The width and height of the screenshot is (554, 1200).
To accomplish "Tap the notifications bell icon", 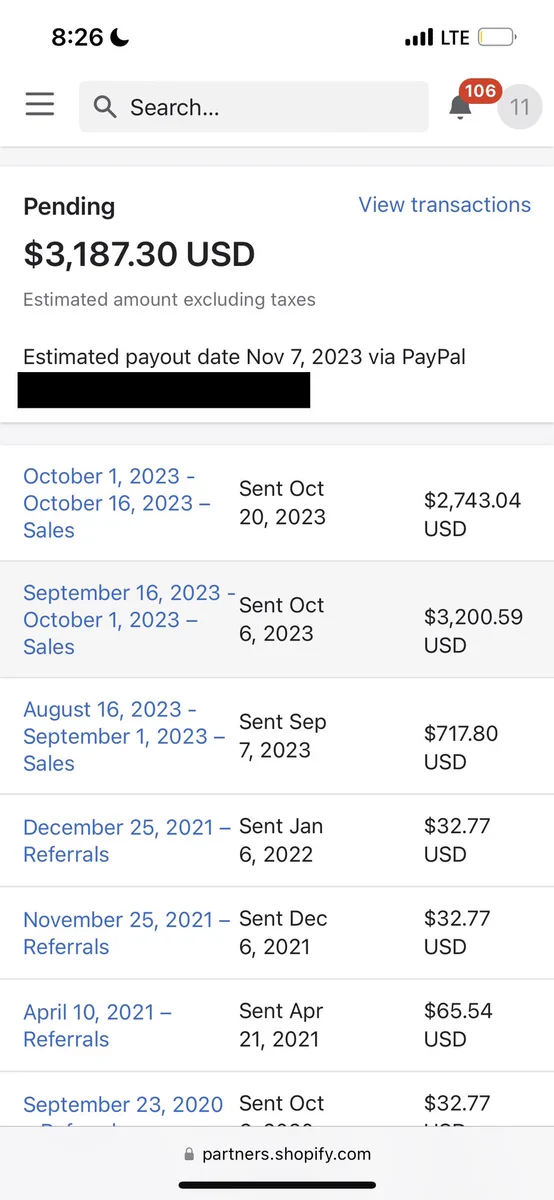I will [x=460, y=108].
